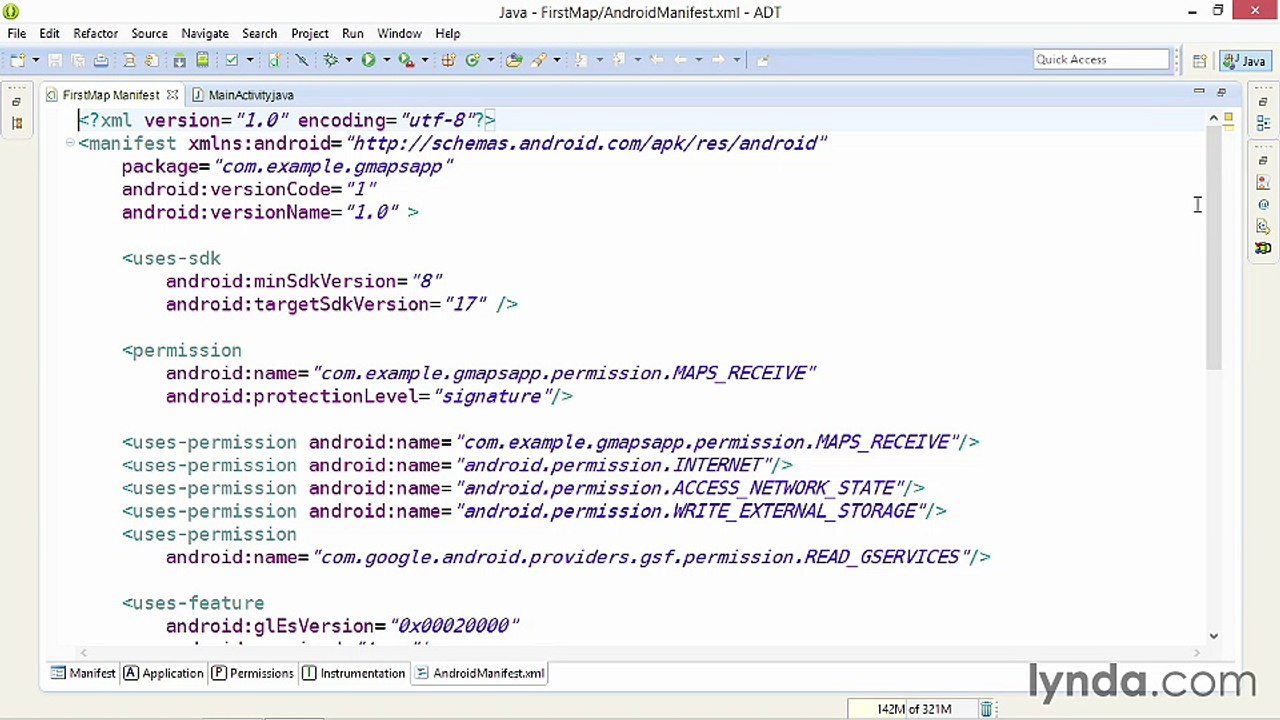Click the heap status 142M of 321M
1280x720 pixels.
[913, 709]
